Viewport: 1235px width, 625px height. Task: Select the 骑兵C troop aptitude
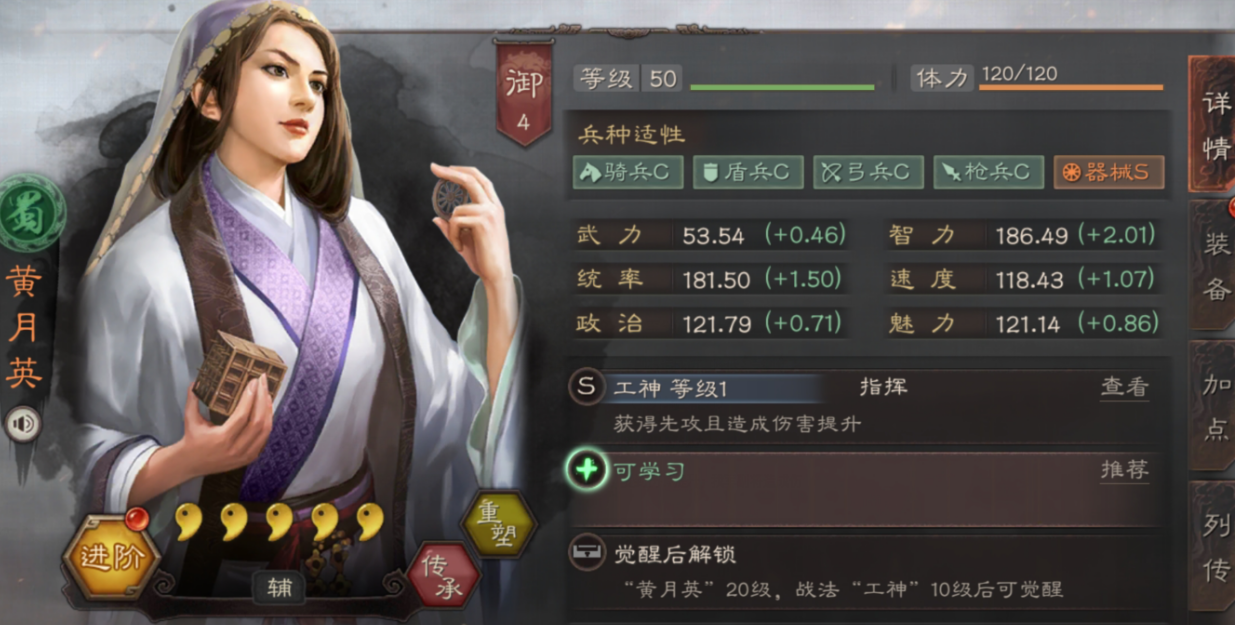coord(628,172)
